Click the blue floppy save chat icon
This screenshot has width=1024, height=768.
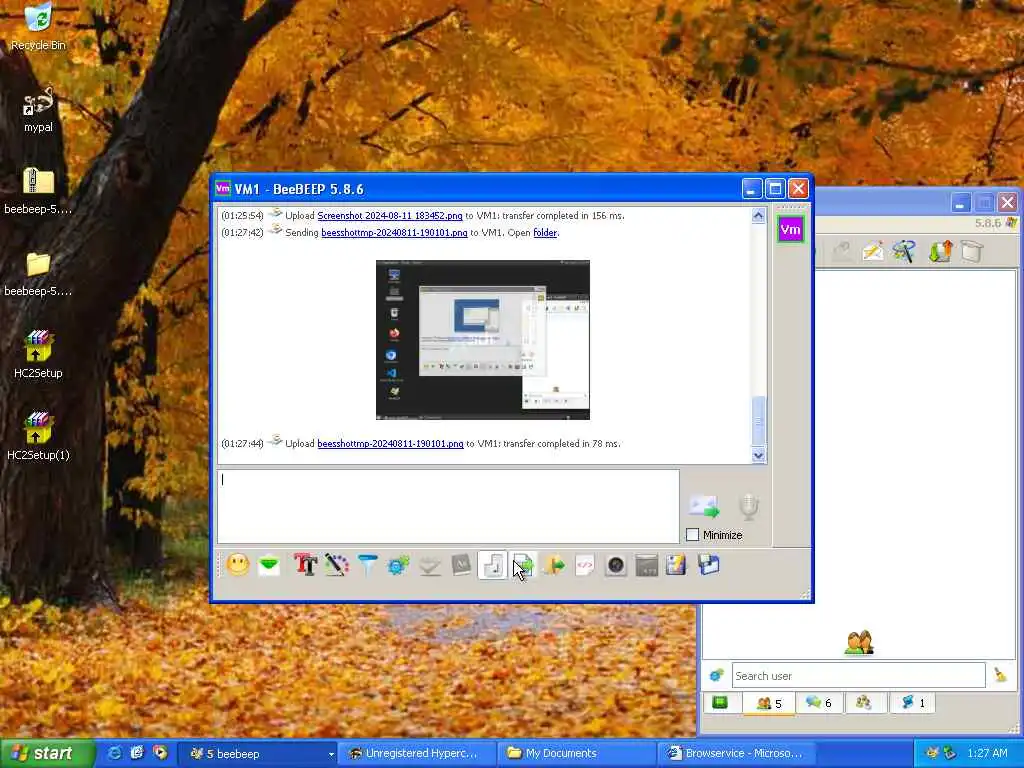(709, 565)
